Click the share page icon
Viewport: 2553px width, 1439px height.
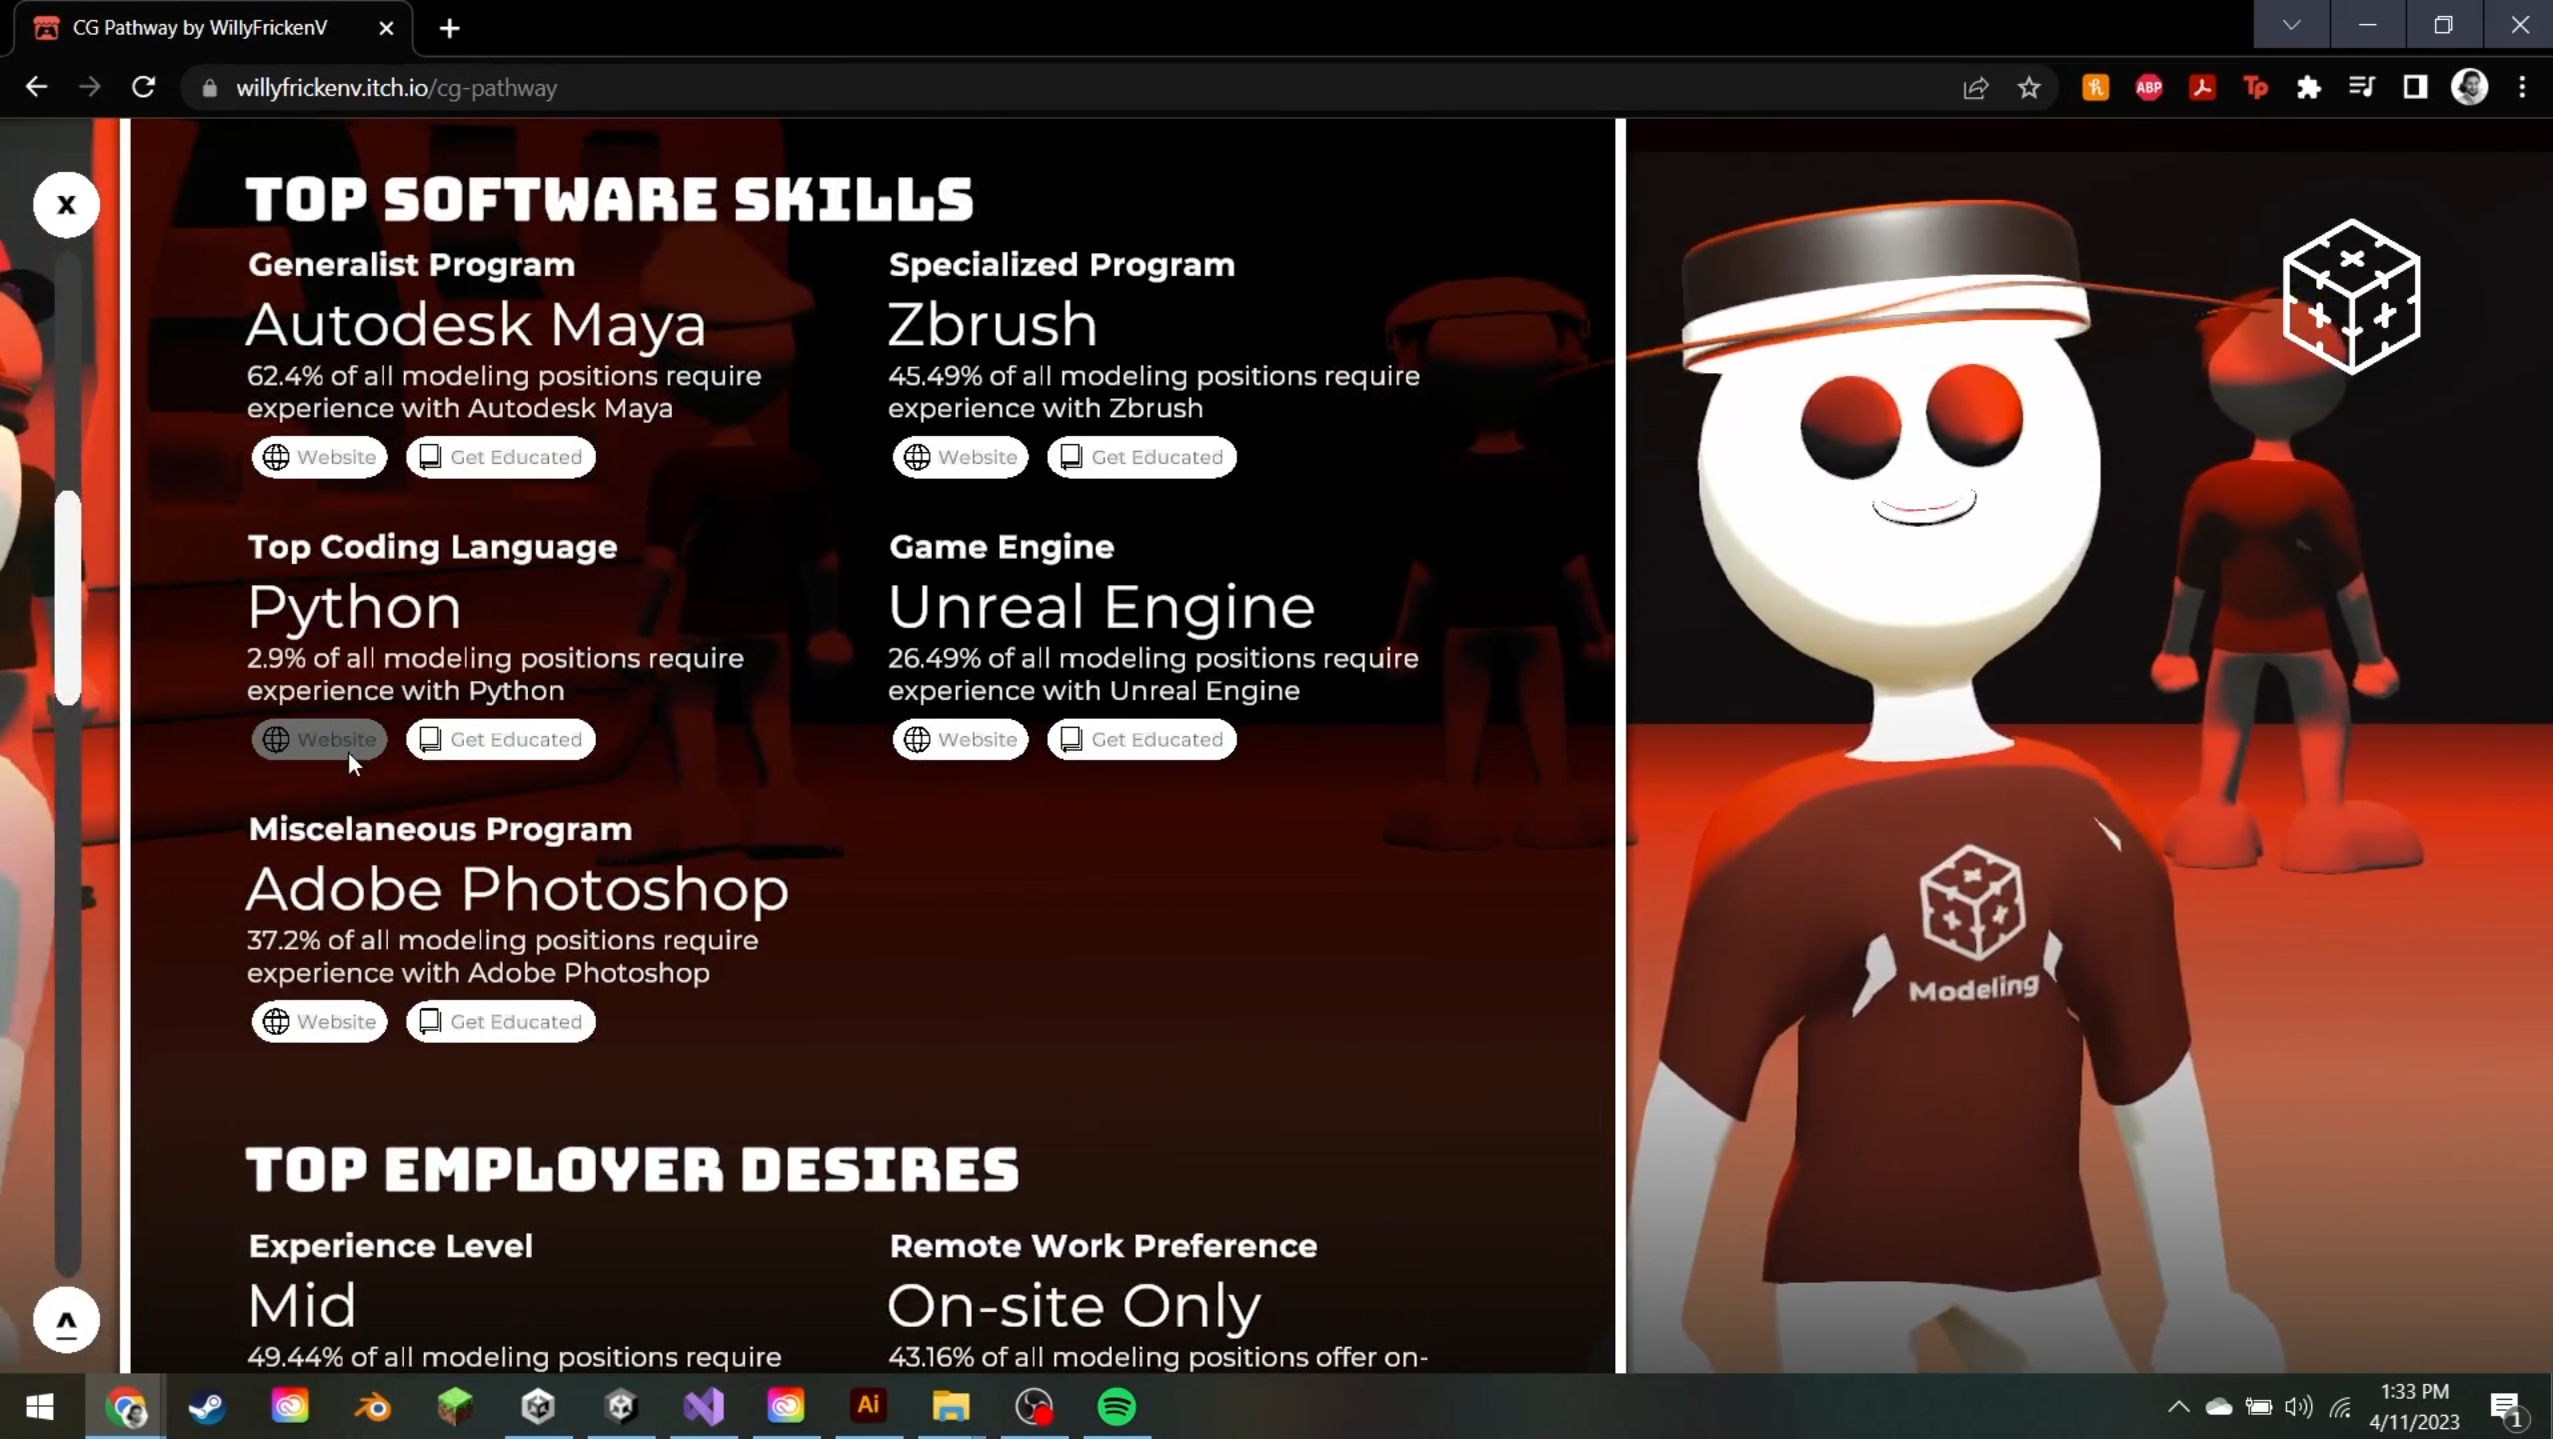point(1975,88)
